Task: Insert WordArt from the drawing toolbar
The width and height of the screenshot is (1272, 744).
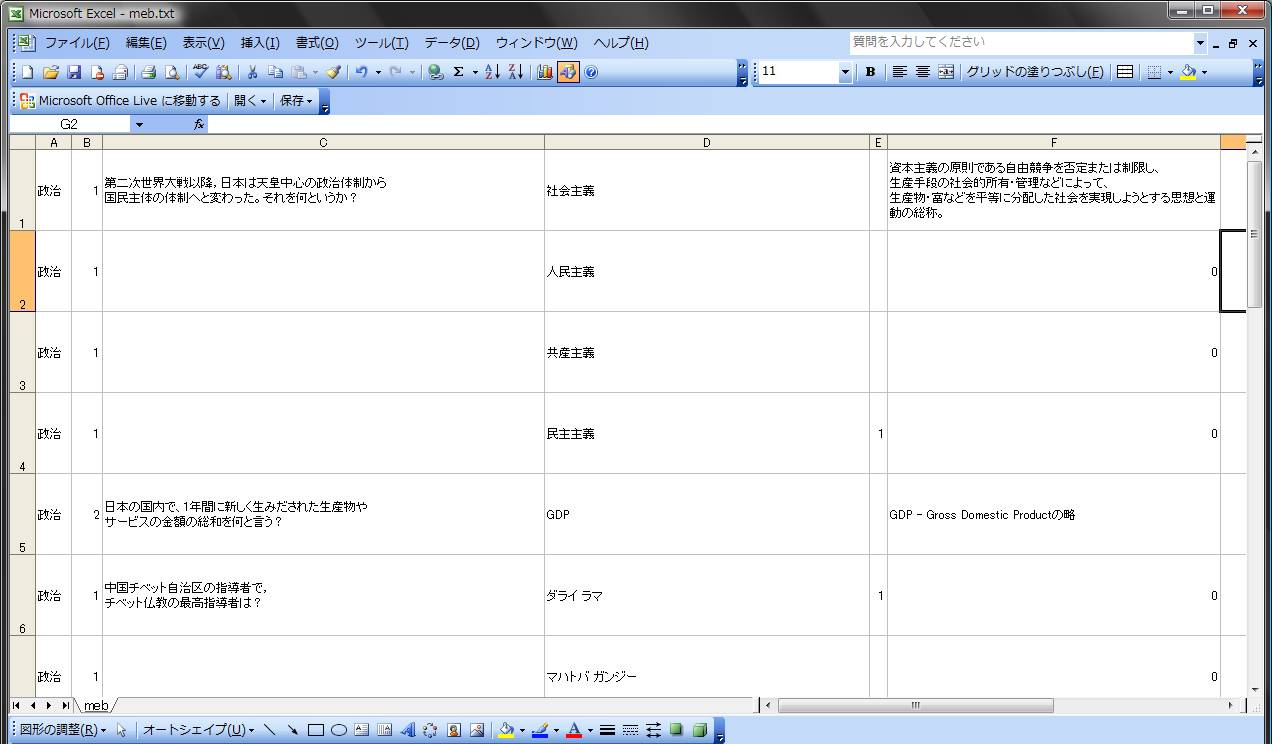Action: click(x=408, y=730)
